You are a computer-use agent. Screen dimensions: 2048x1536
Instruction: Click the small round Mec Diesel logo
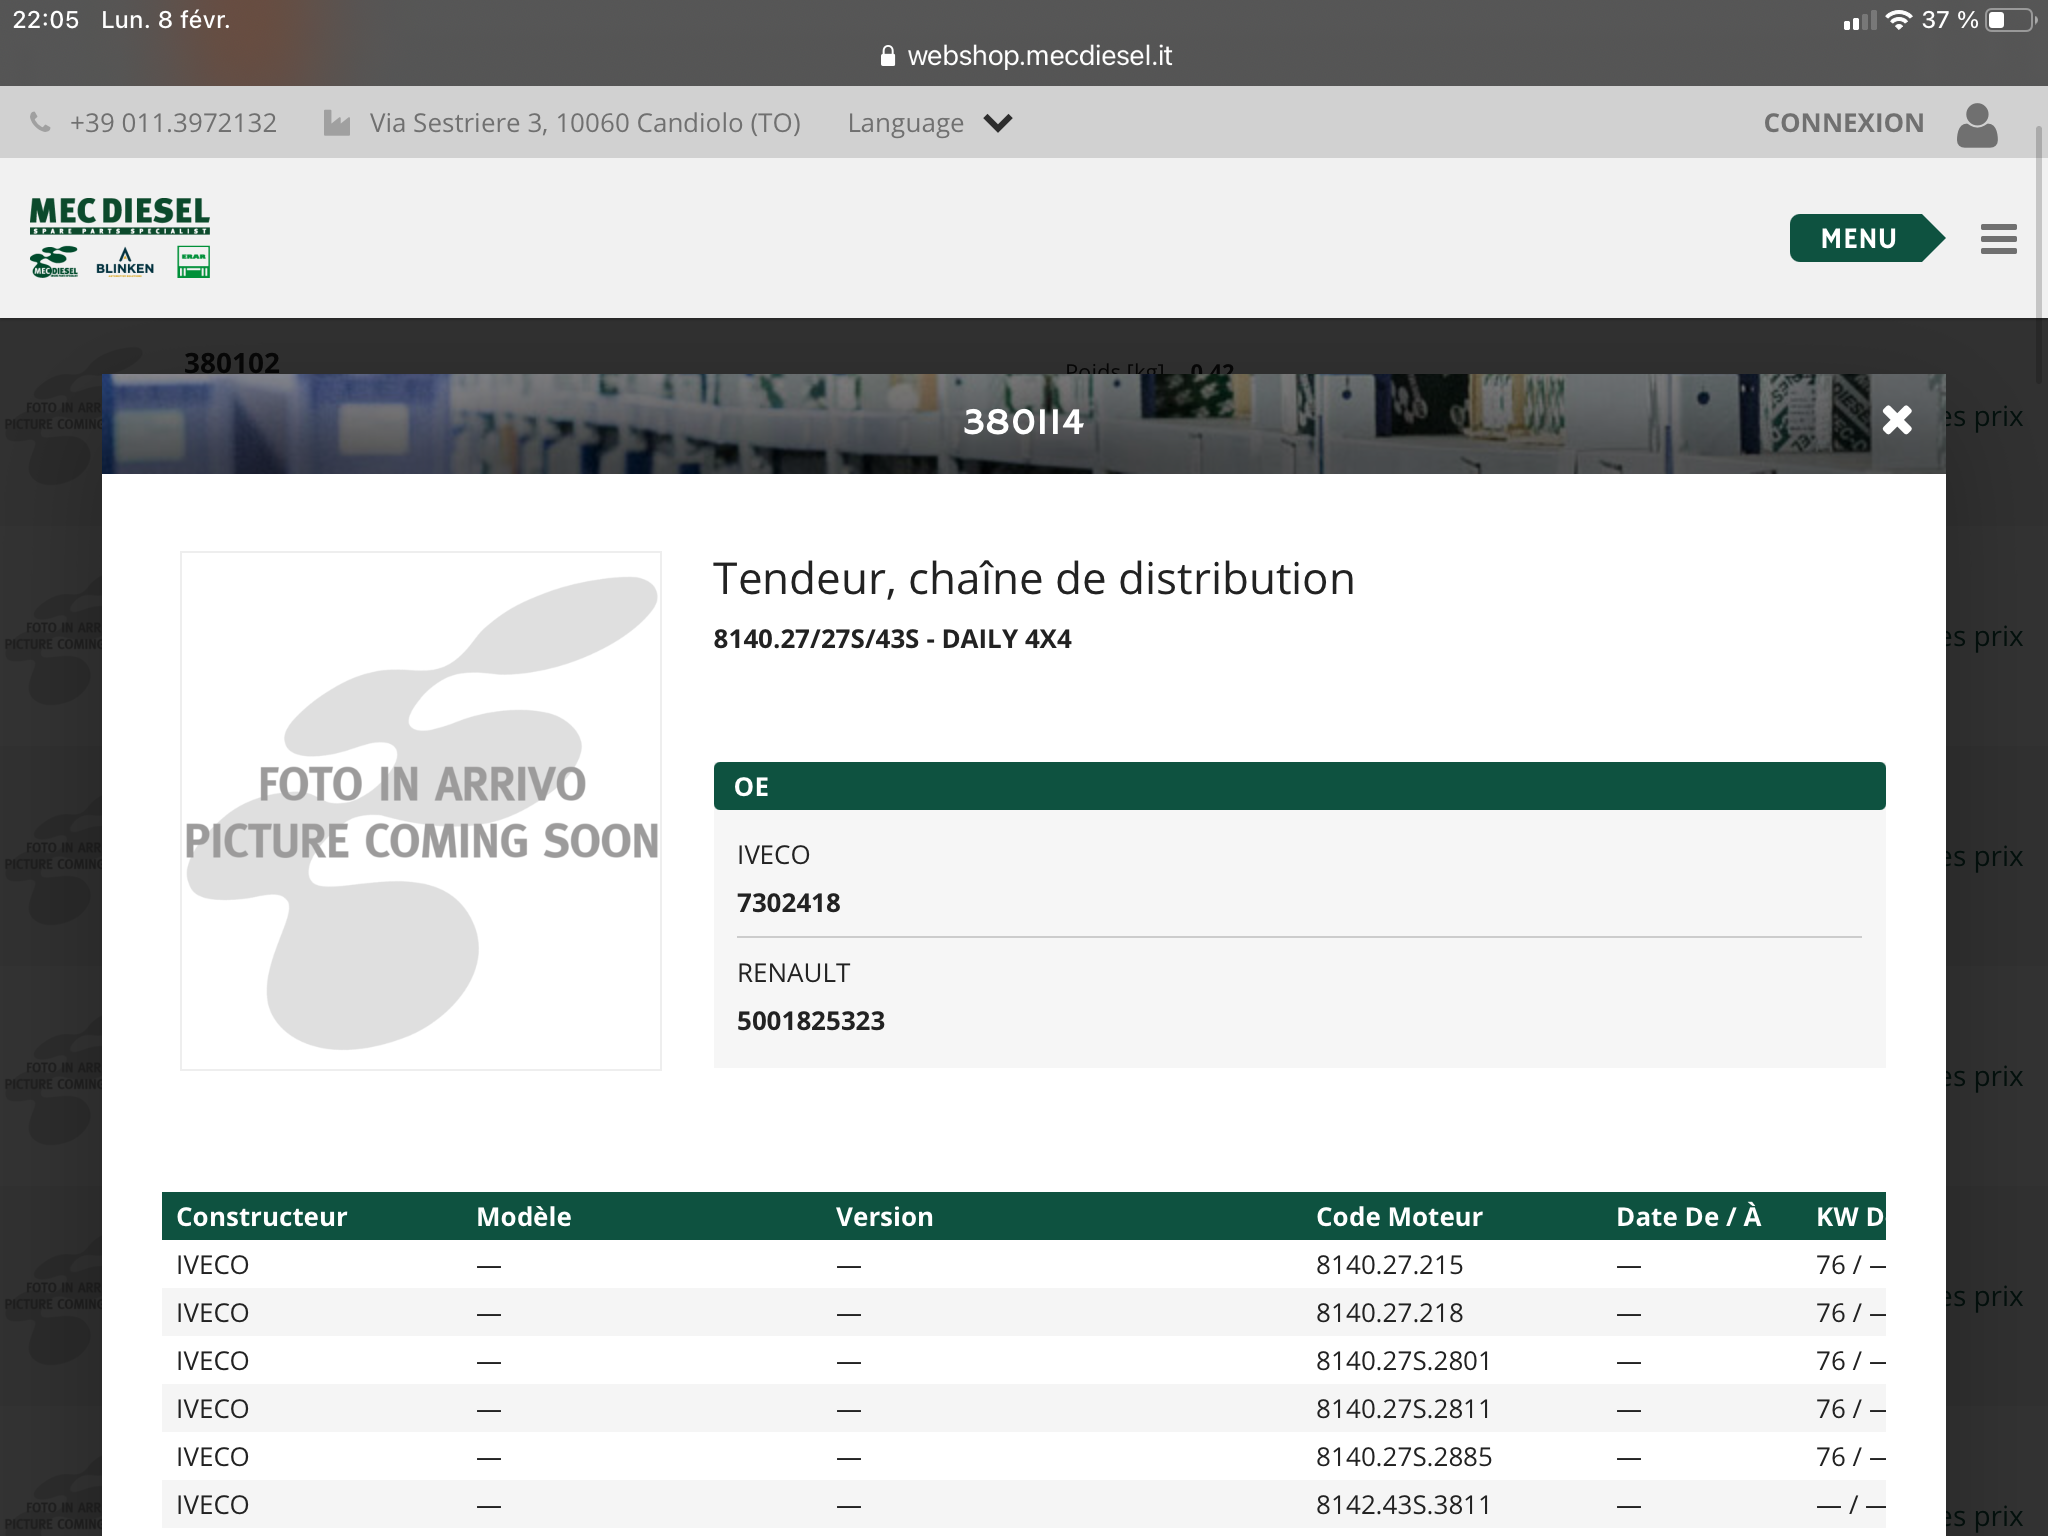point(54,262)
